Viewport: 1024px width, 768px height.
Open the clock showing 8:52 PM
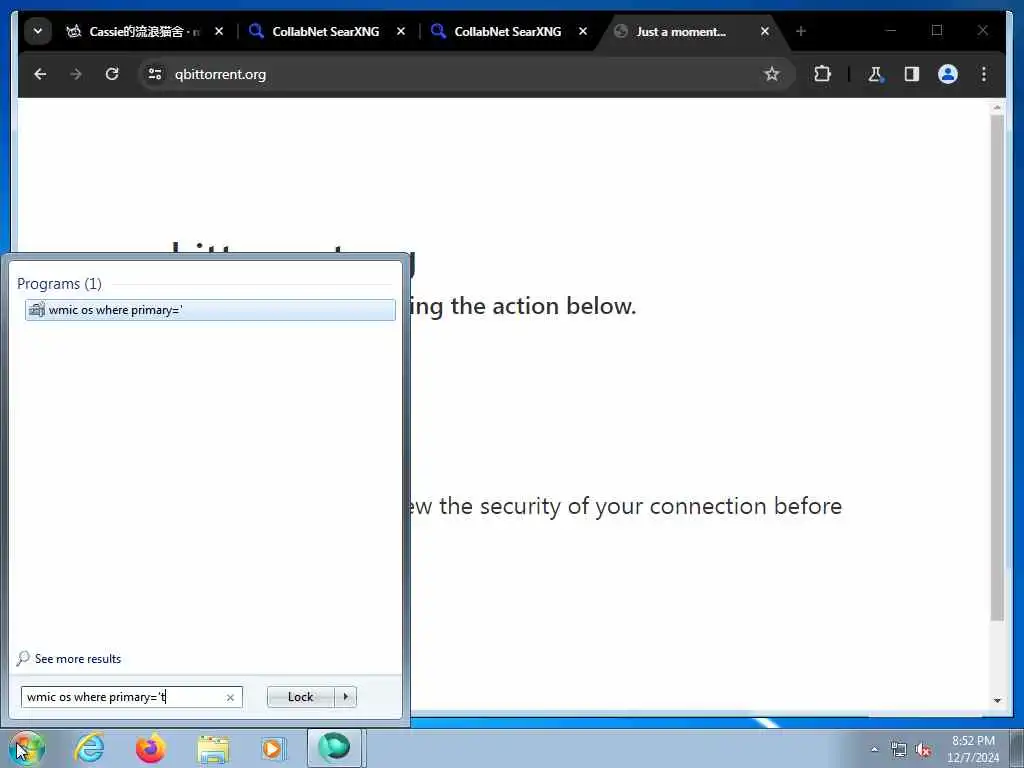[973, 749]
